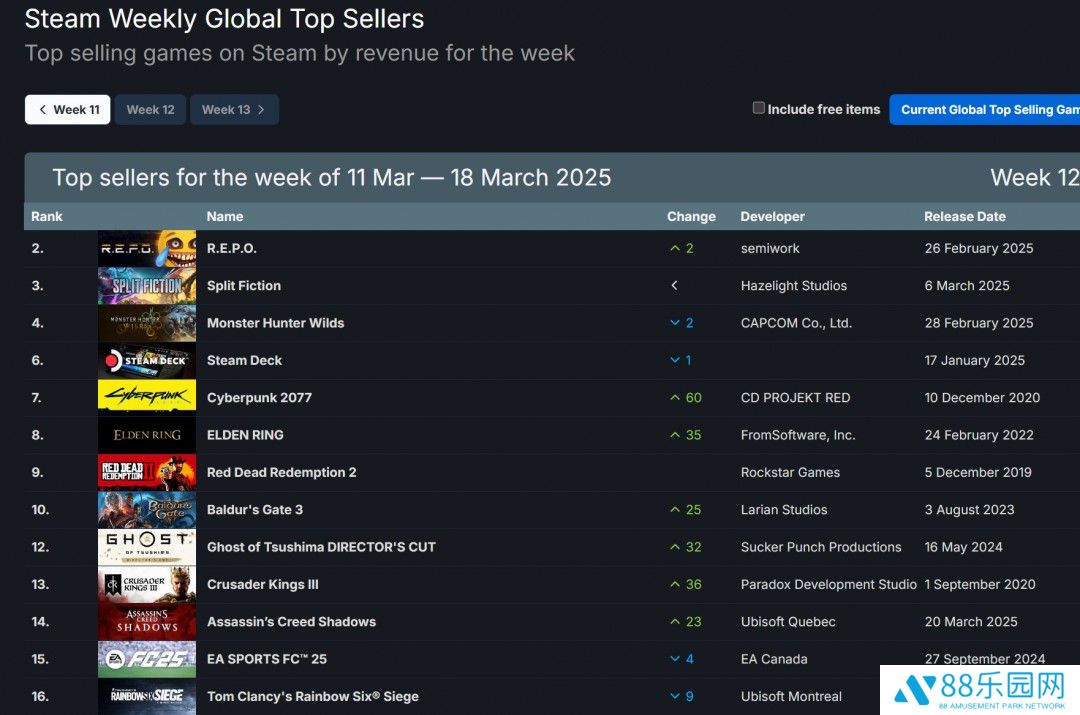The height and width of the screenshot is (715, 1080).
Task: Select the CD PROJEKT RED developer cell
Action: tap(796, 397)
